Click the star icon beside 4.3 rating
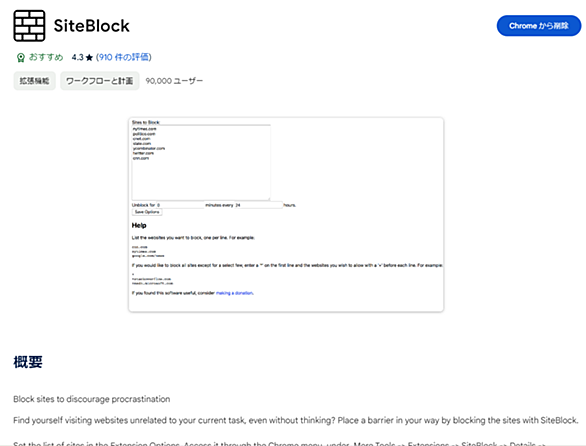Viewport: 586px width, 446px height. [89, 58]
